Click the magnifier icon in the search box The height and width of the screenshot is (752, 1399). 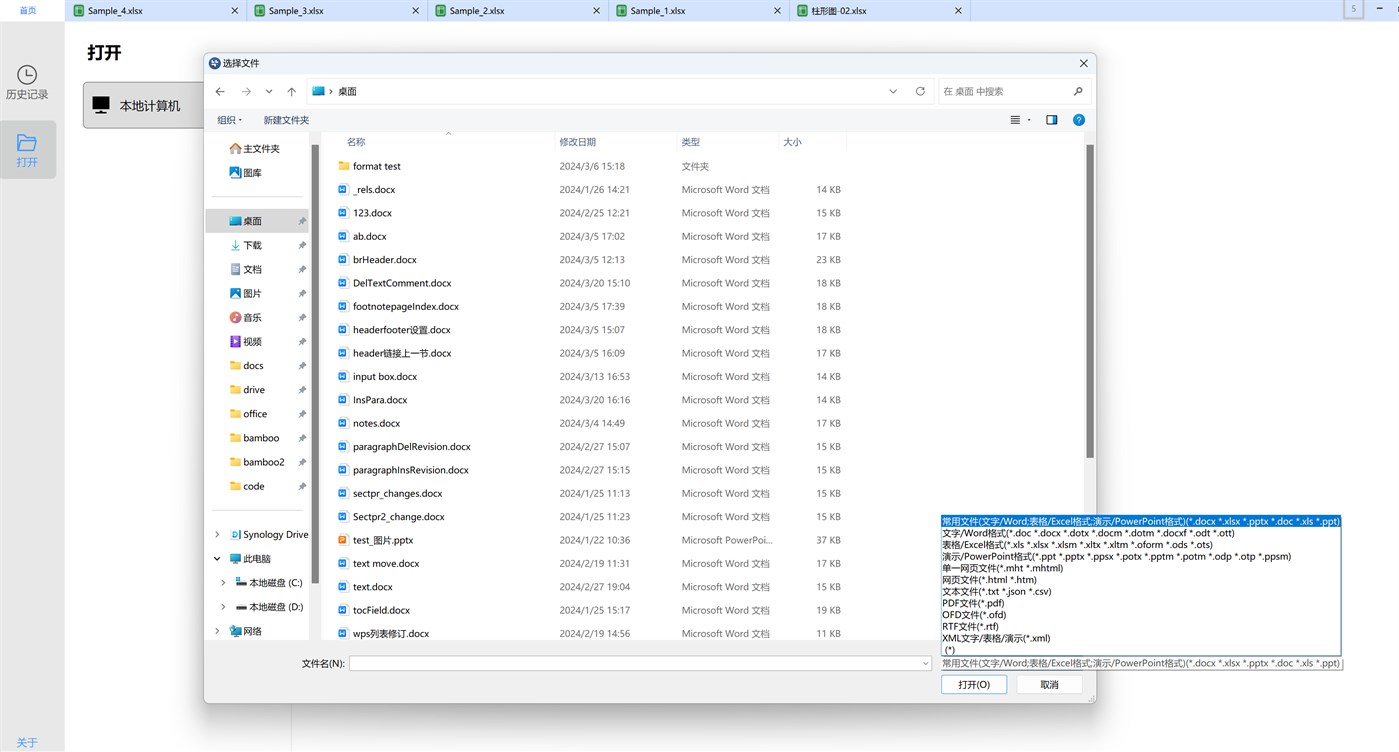tap(1077, 90)
